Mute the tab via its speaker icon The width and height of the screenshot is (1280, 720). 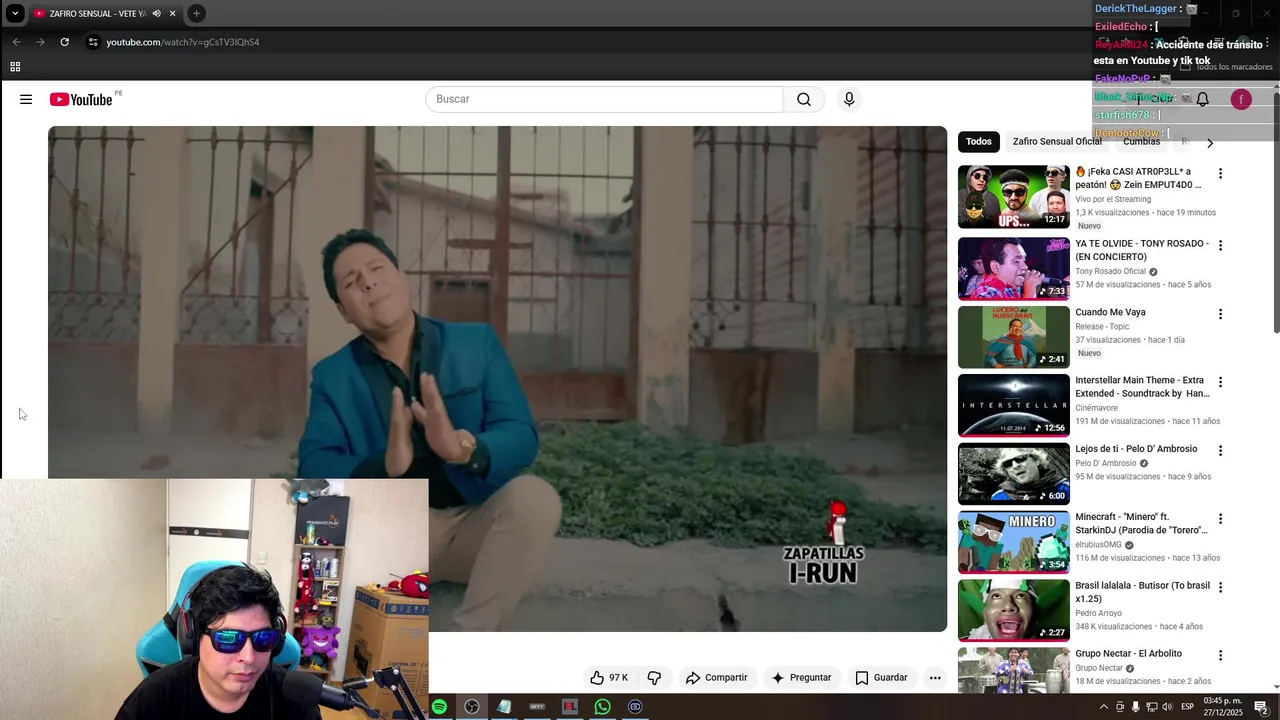[x=156, y=13]
